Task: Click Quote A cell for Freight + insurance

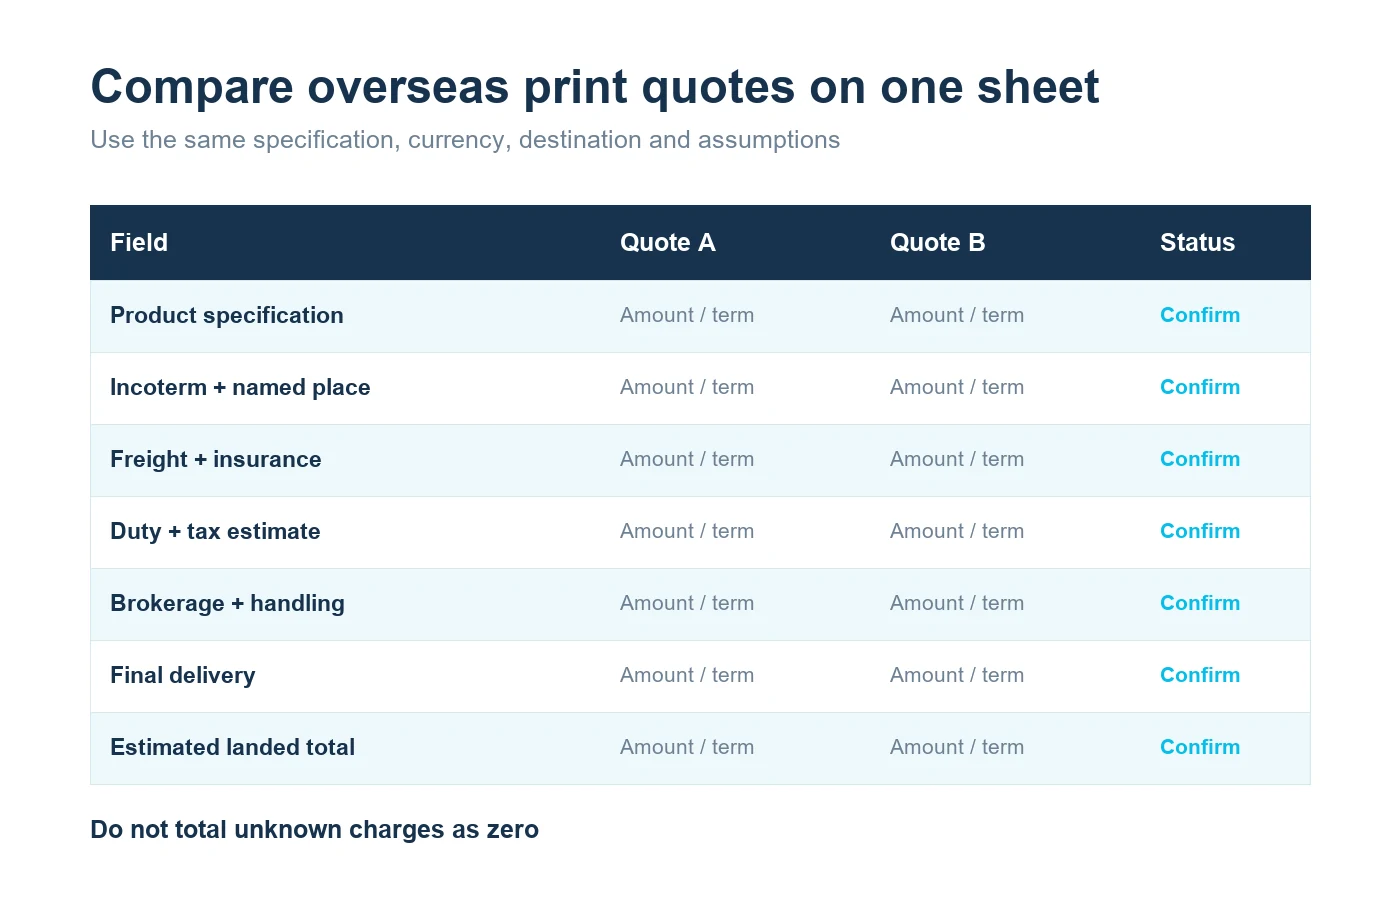Action: (x=687, y=459)
